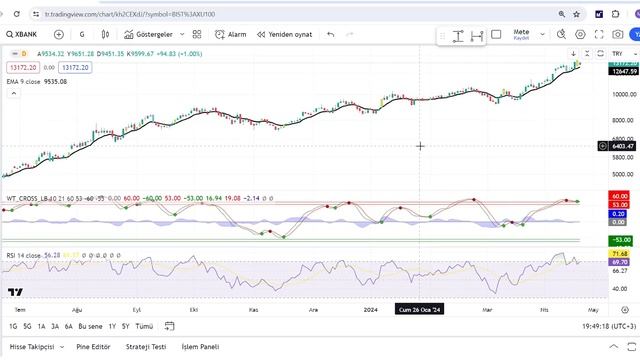This screenshot has width=640, height=360.
Task: Open the XBANK symbol search
Action: click(x=22, y=35)
